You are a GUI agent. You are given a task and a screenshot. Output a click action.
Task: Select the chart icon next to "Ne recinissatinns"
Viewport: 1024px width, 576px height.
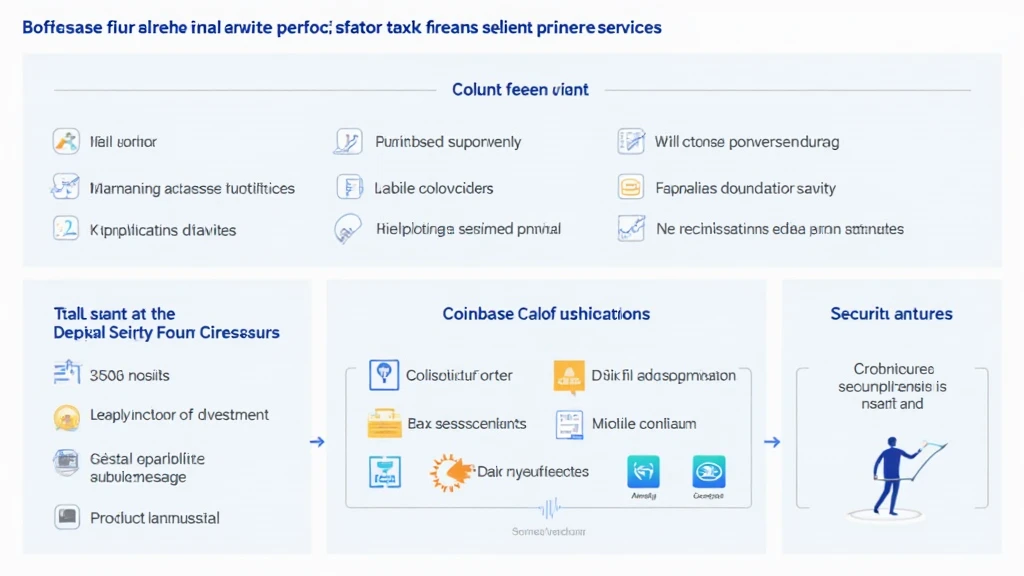tap(630, 228)
